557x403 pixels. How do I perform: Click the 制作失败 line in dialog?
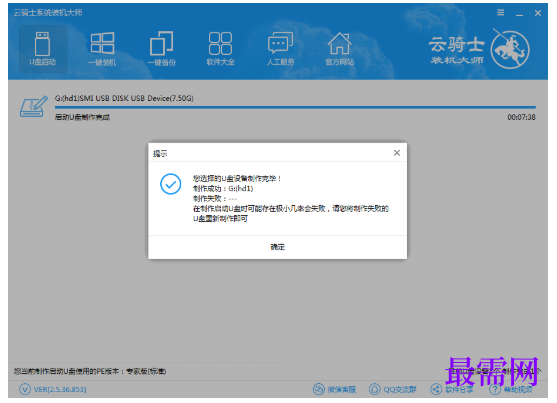pyautogui.click(x=215, y=199)
